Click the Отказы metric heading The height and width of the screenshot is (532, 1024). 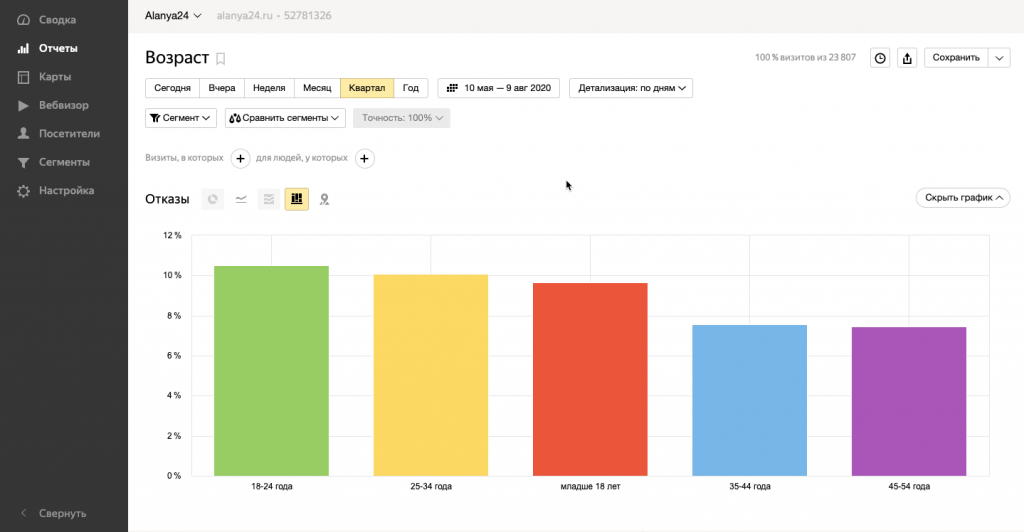tap(167, 199)
